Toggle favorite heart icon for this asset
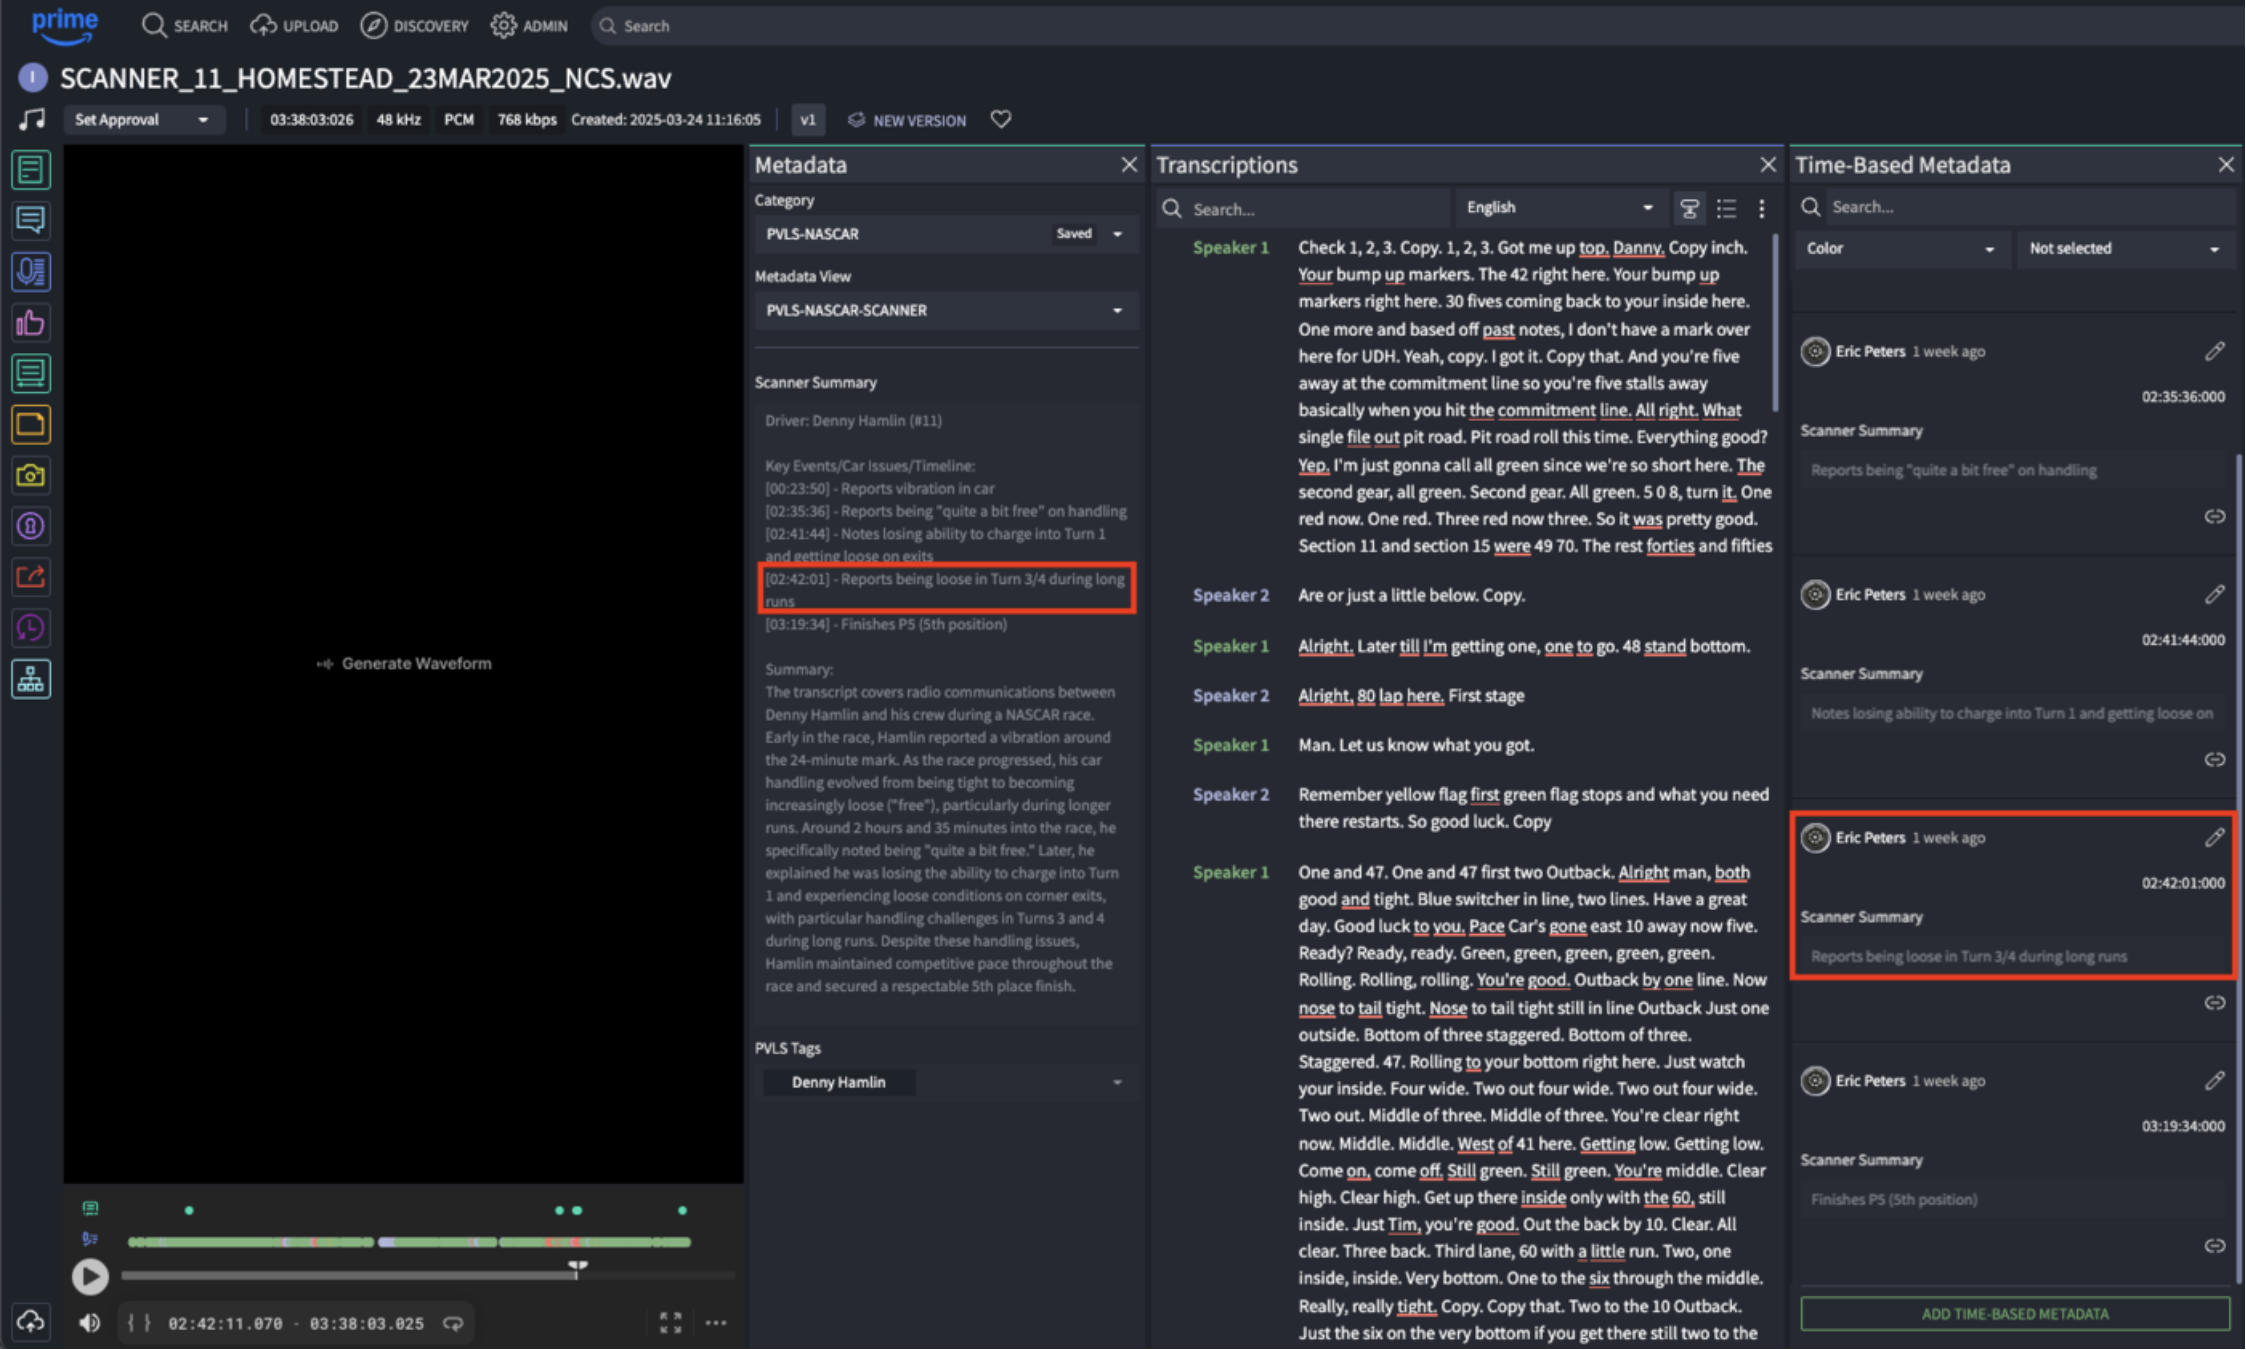 (x=1001, y=119)
